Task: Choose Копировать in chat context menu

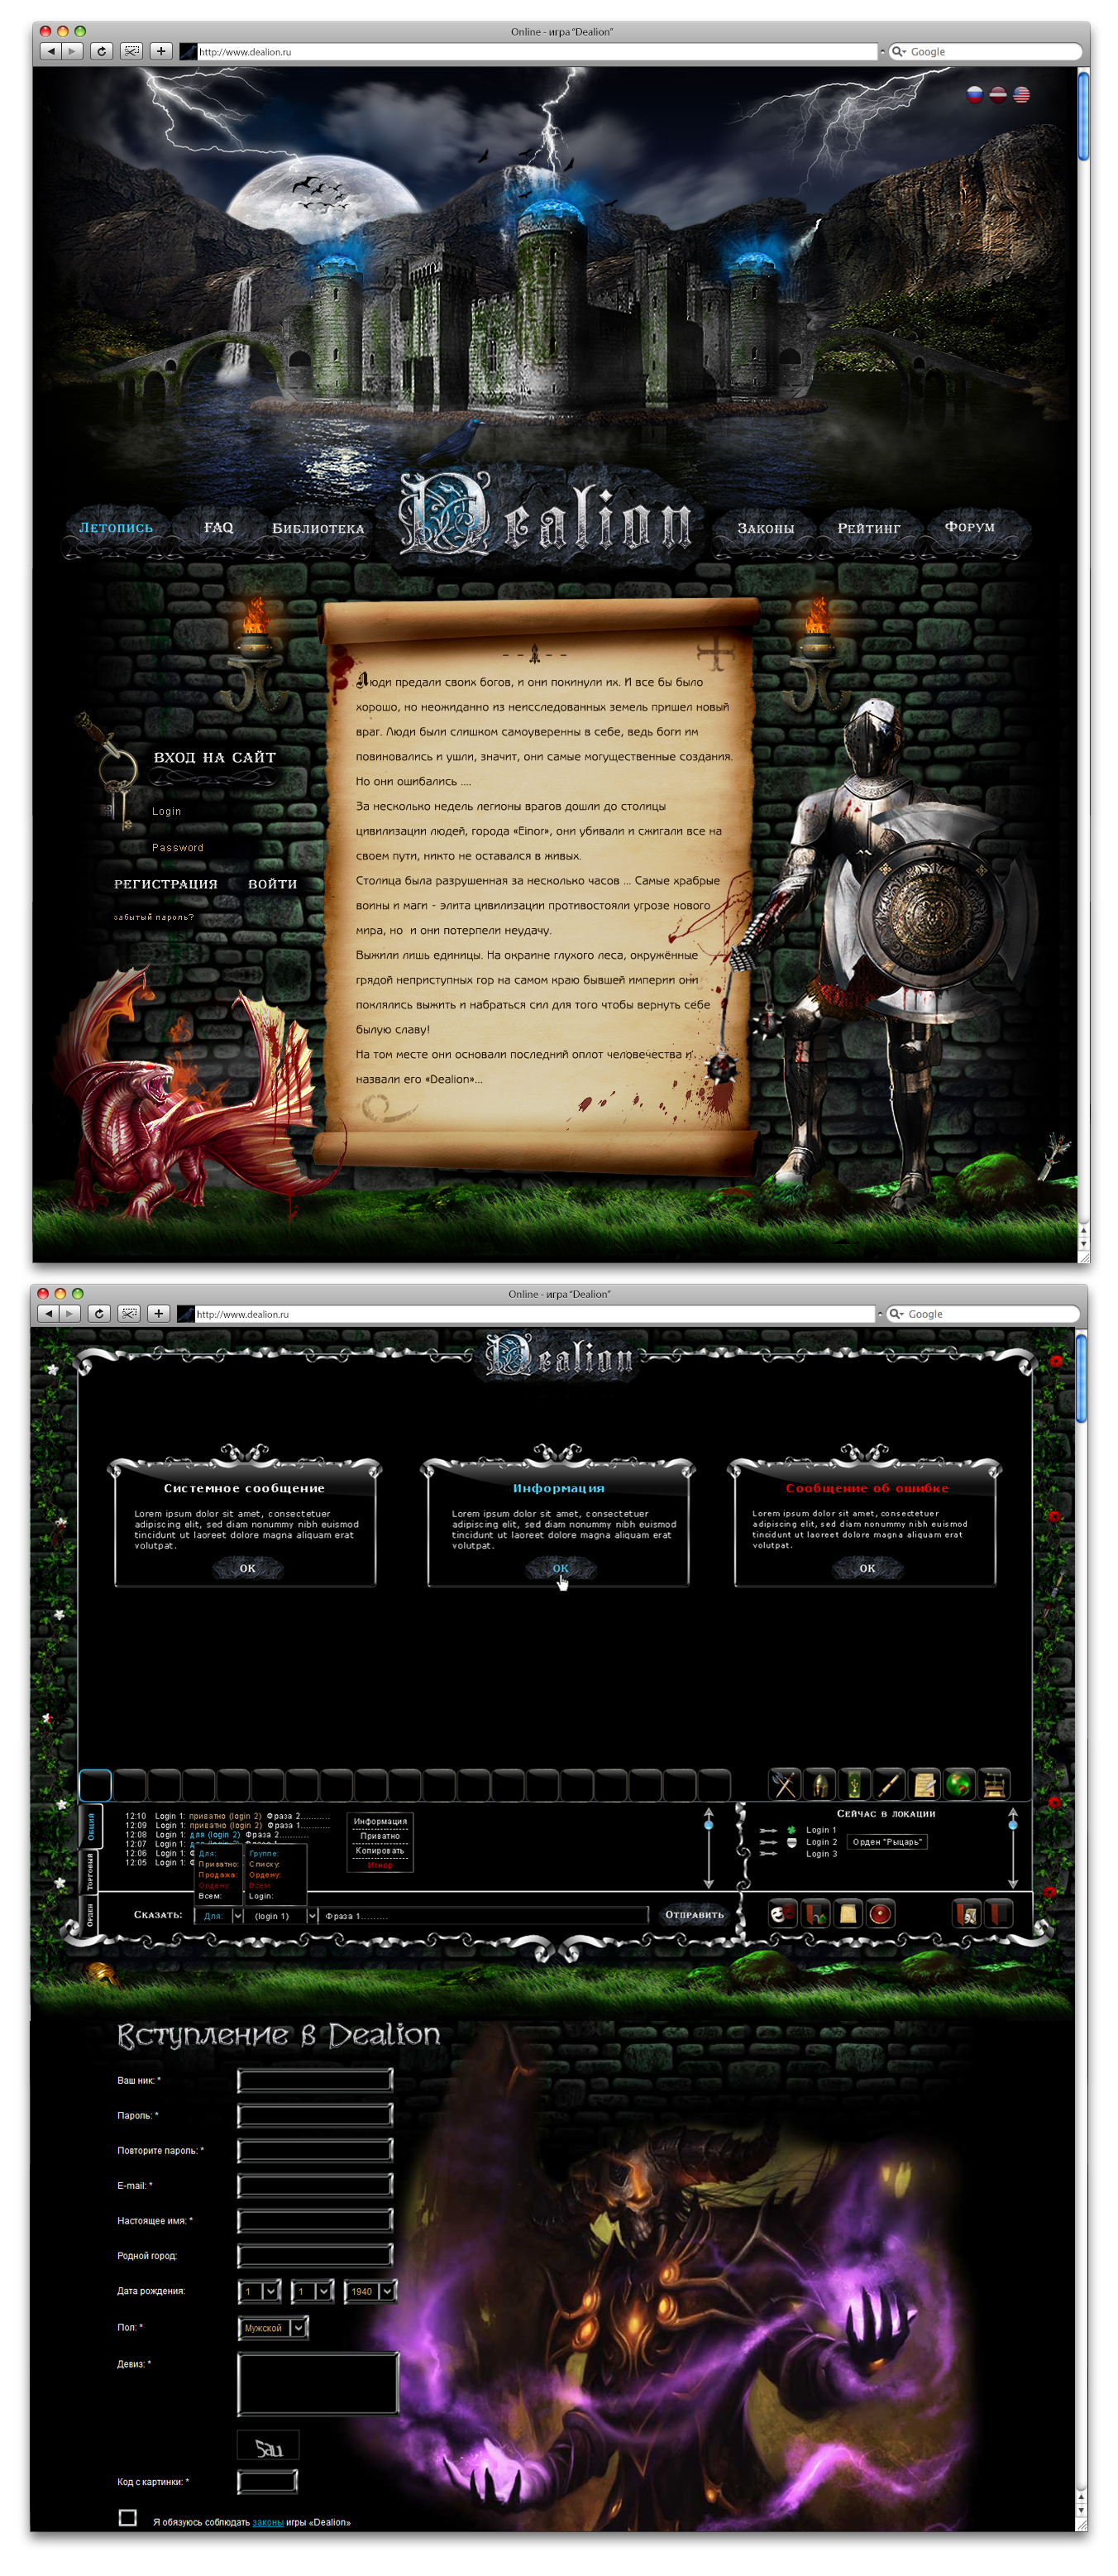Action: point(380,1850)
